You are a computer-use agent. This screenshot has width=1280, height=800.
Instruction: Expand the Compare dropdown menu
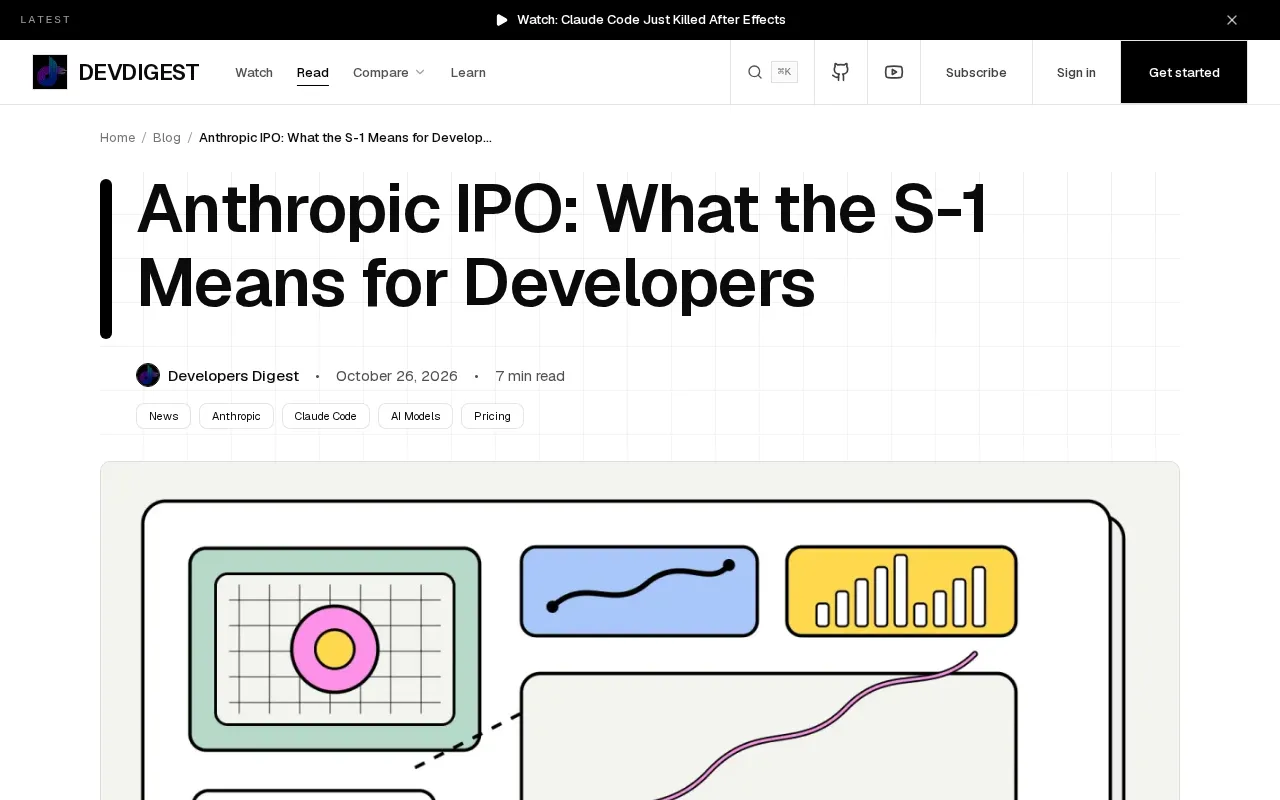[389, 72]
